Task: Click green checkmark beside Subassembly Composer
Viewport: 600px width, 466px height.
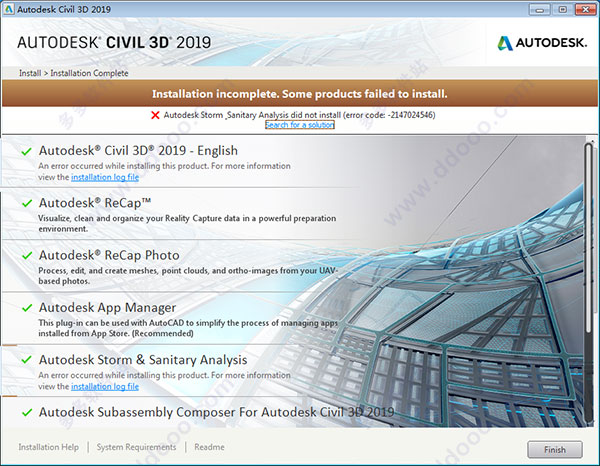Action: pyautogui.click(x=26, y=412)
